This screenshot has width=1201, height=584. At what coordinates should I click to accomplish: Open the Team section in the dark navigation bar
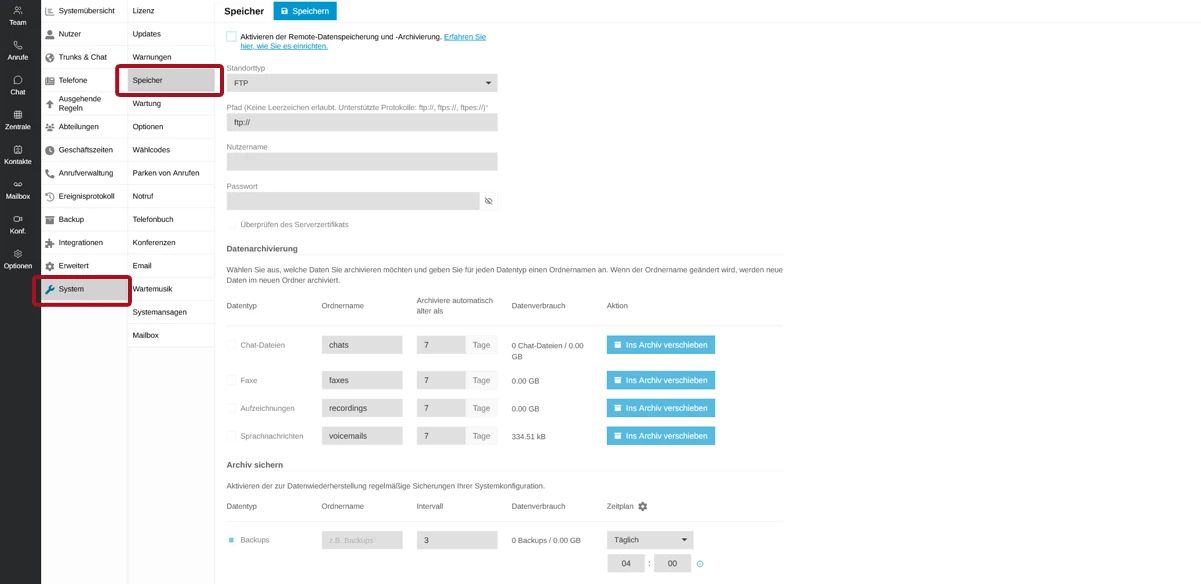[18, 15]
